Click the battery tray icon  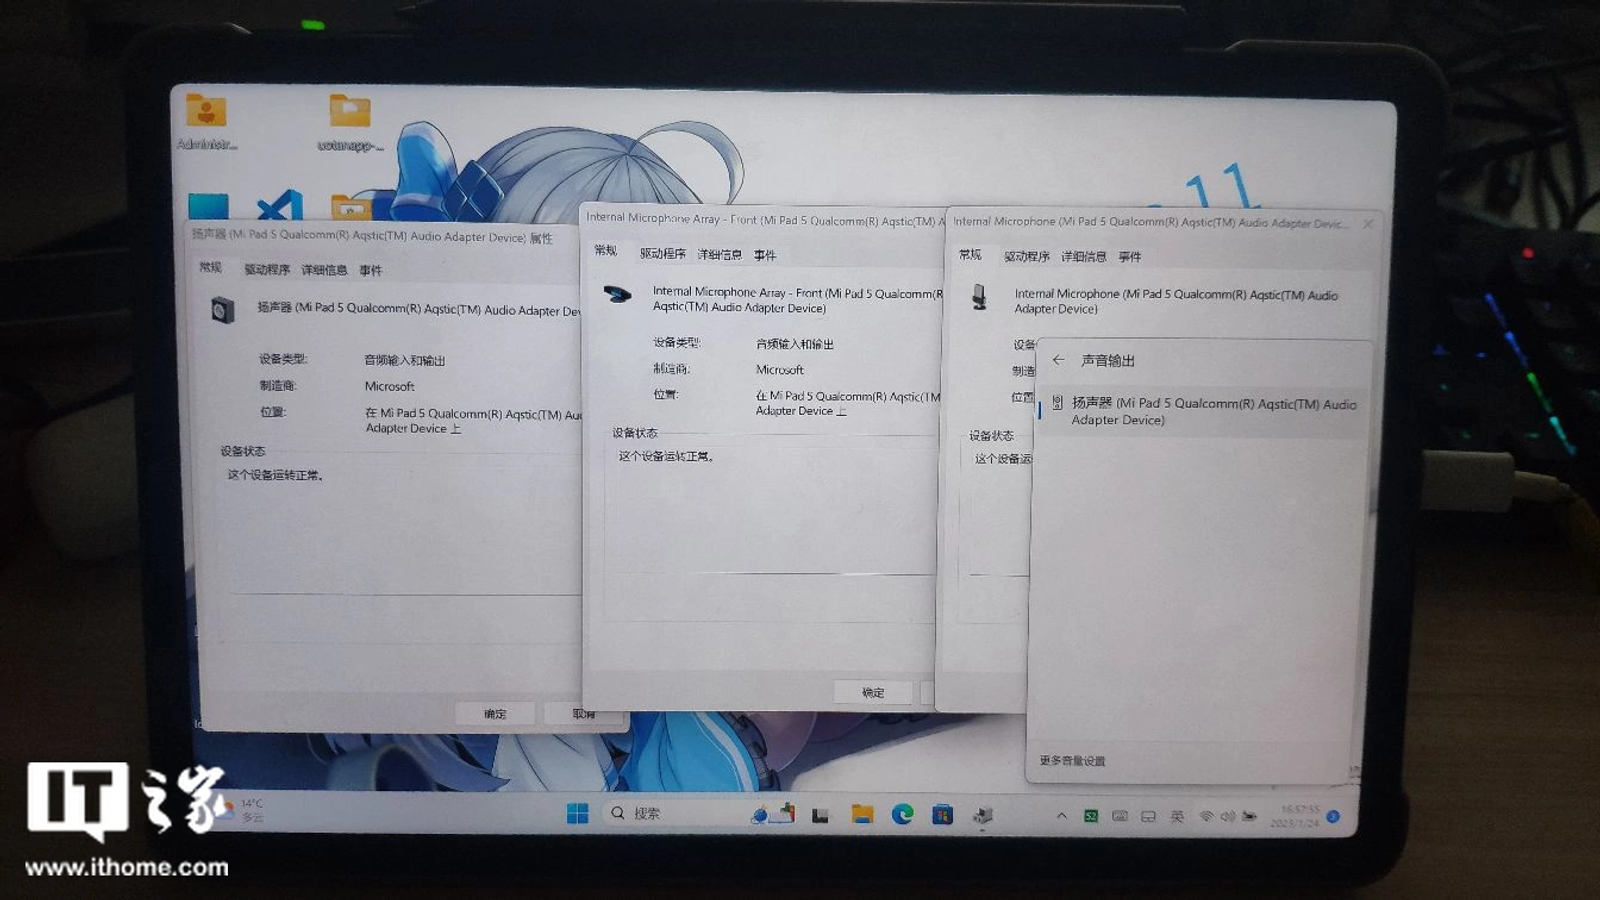(1249, 816)
